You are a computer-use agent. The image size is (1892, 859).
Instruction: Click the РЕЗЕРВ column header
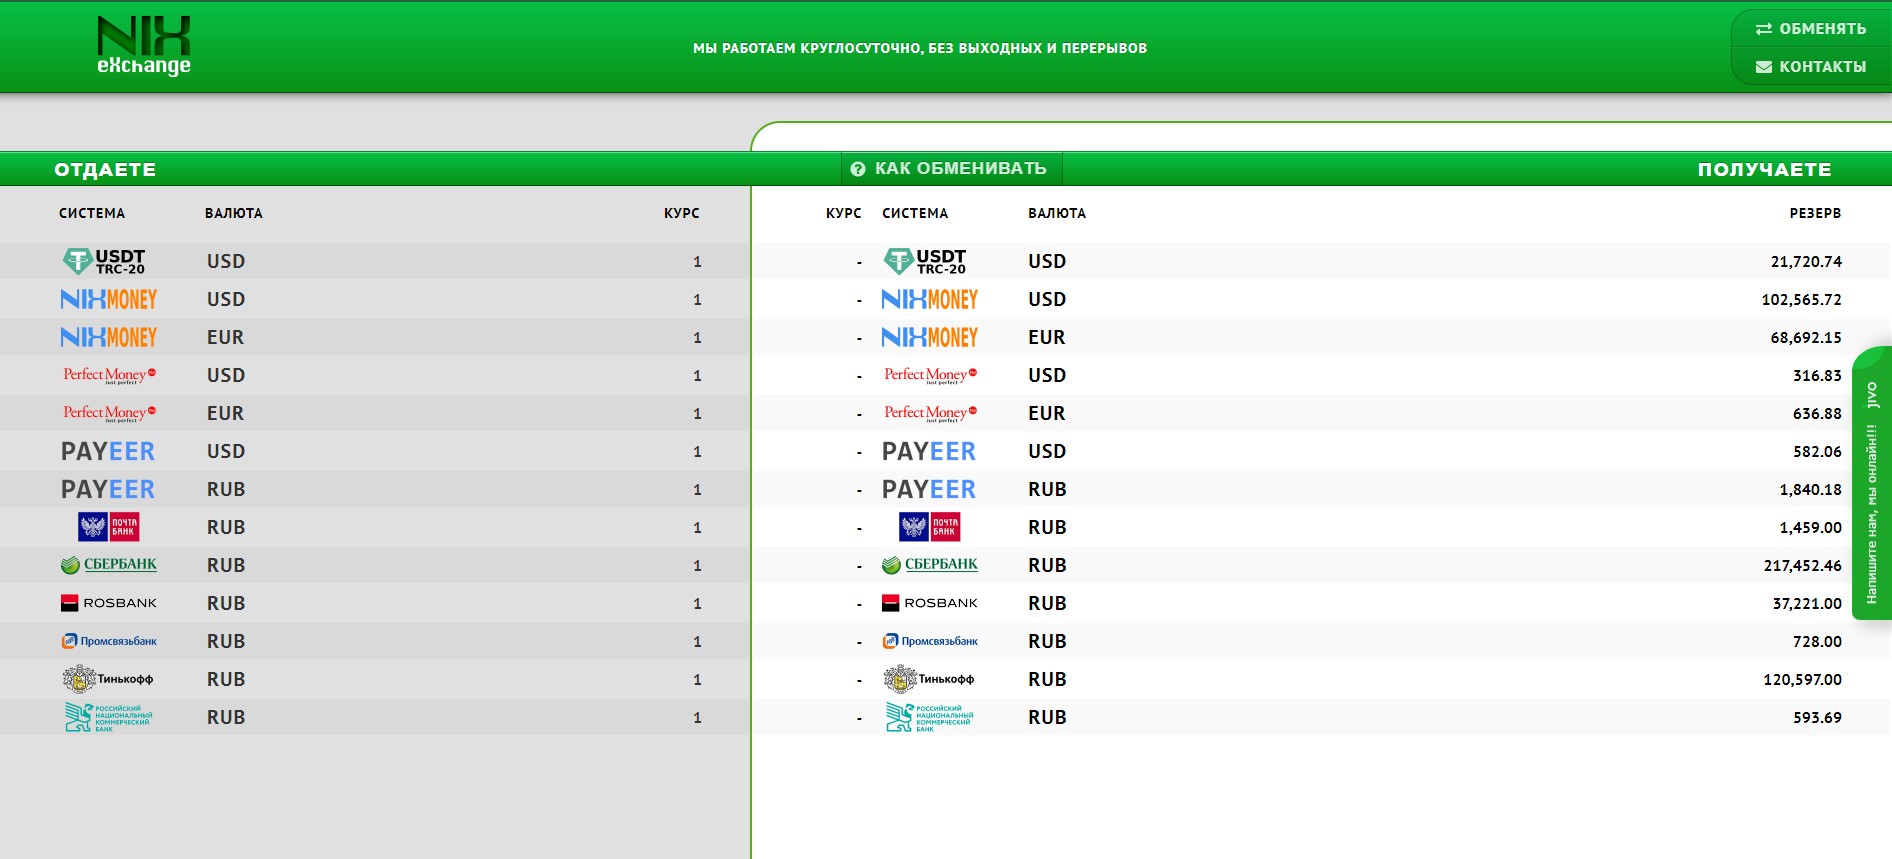(x=1815, y=213)
